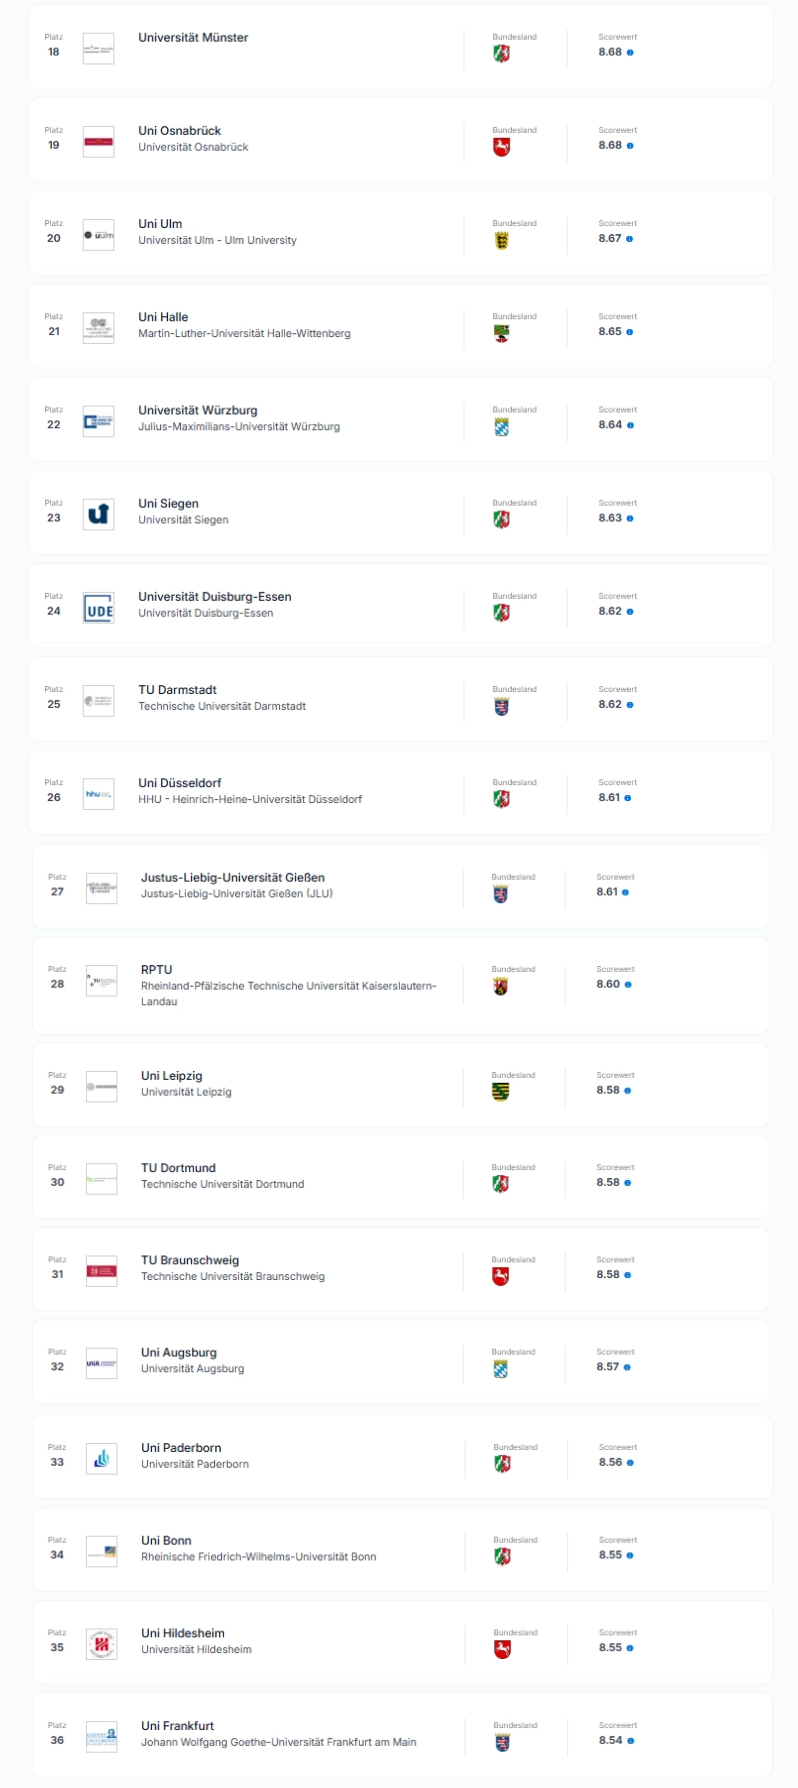Open Justus-Liebig-Universität Gießen title link
The height and width of the screenshot is (1788, 798).
click(233, 878)
